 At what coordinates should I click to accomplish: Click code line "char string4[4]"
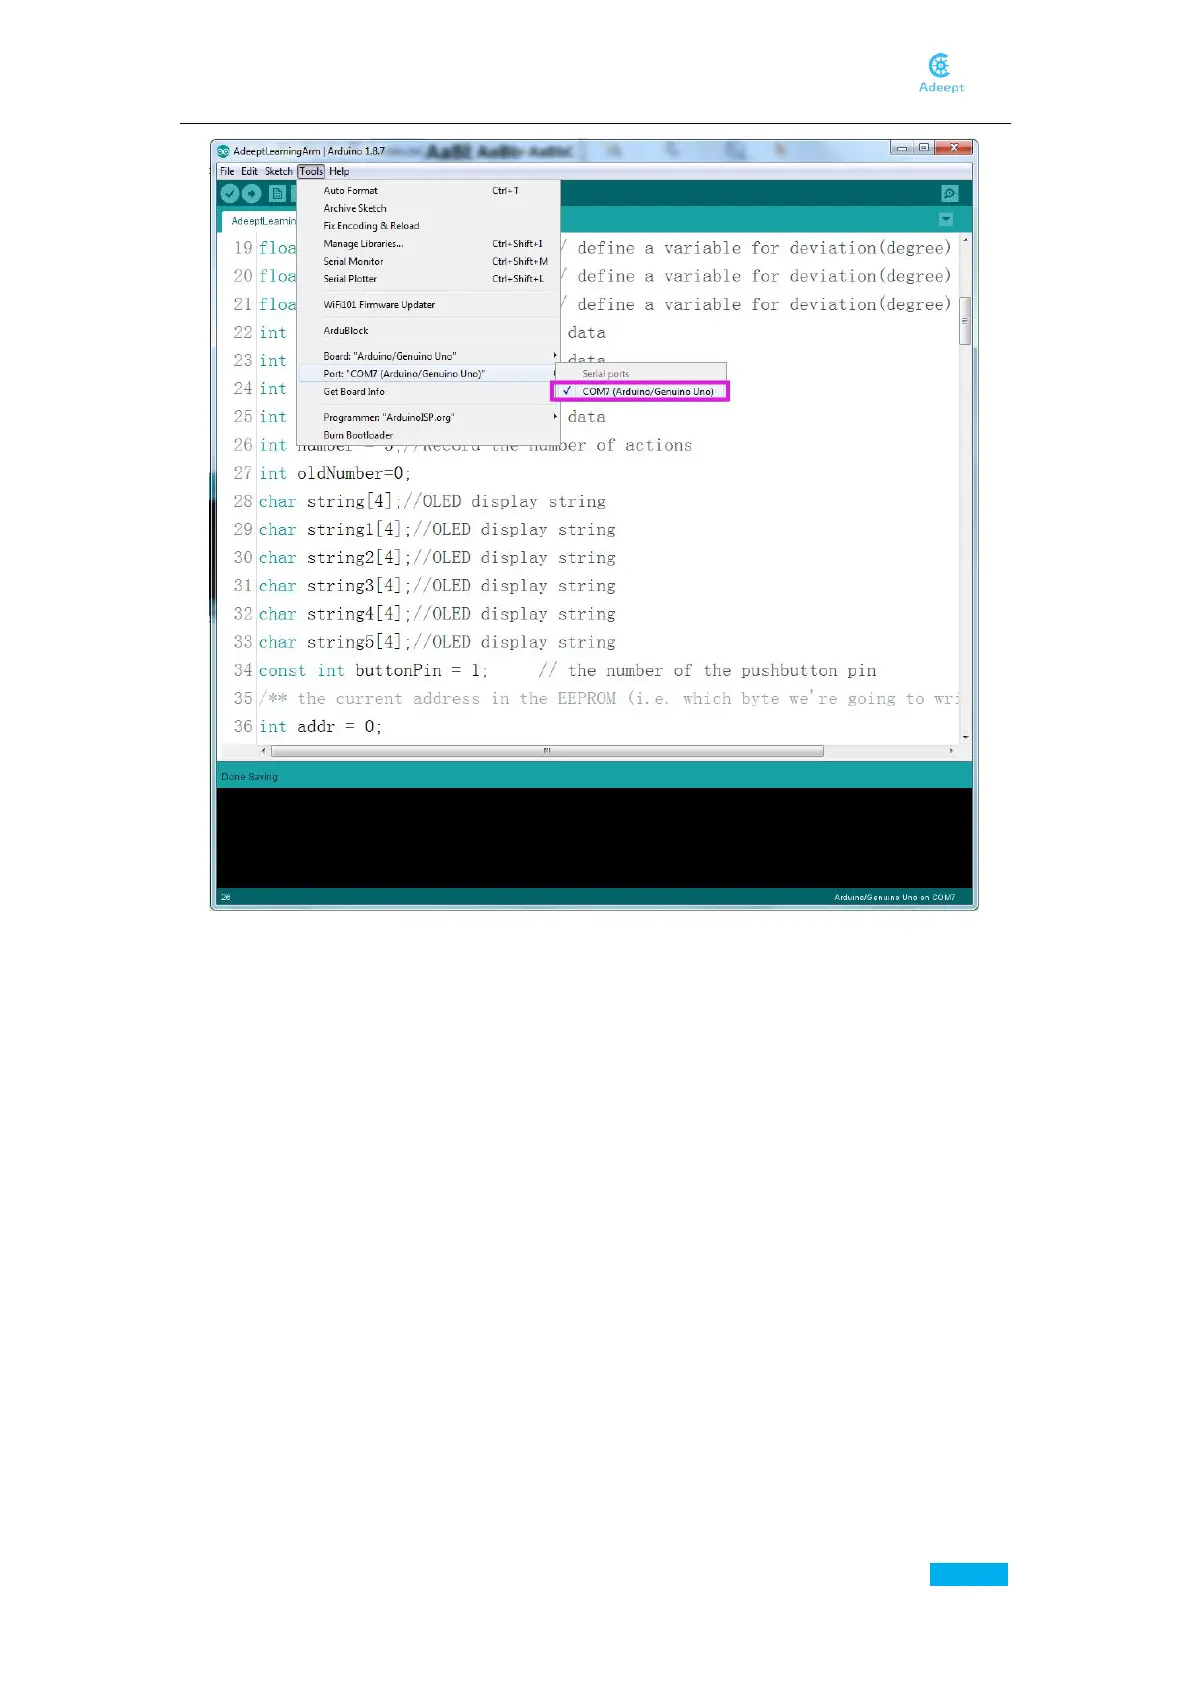coord(437,614)
